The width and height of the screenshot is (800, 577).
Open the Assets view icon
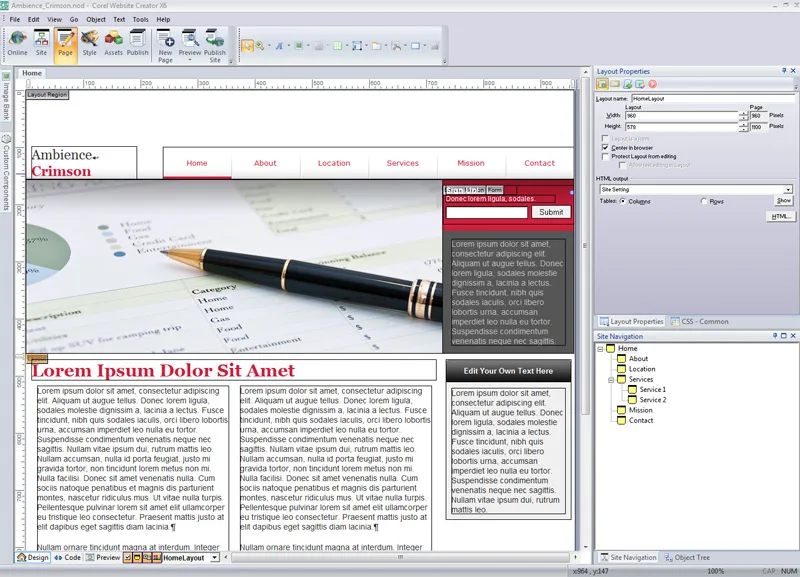(x=113, y=43)
